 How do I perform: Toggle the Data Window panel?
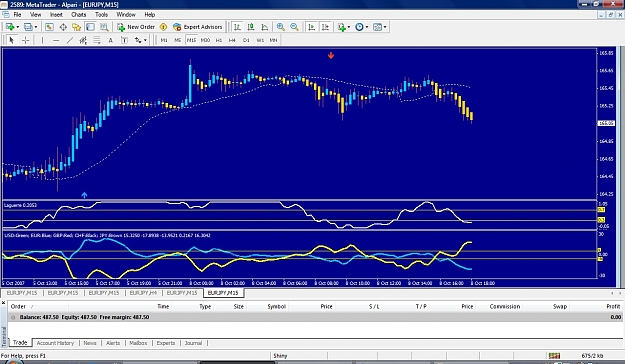tap(63, 27)
